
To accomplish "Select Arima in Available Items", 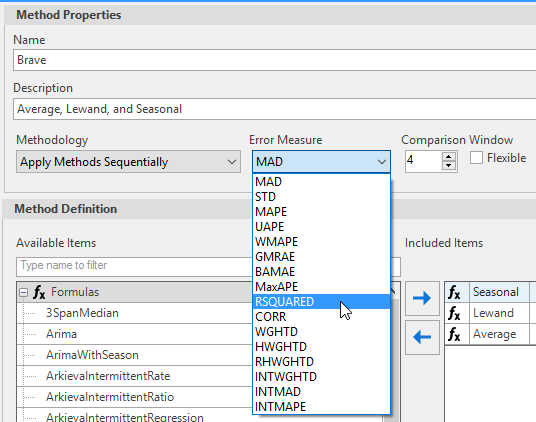I will [61, 334].
